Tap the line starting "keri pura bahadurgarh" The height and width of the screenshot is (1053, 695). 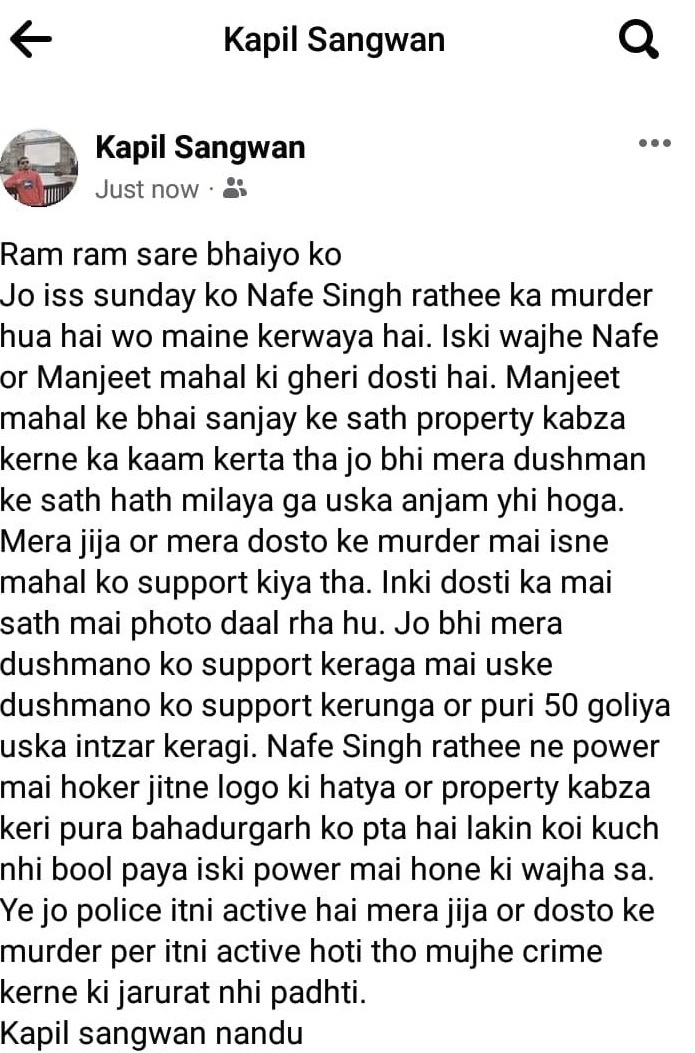[x=329, y=829]
